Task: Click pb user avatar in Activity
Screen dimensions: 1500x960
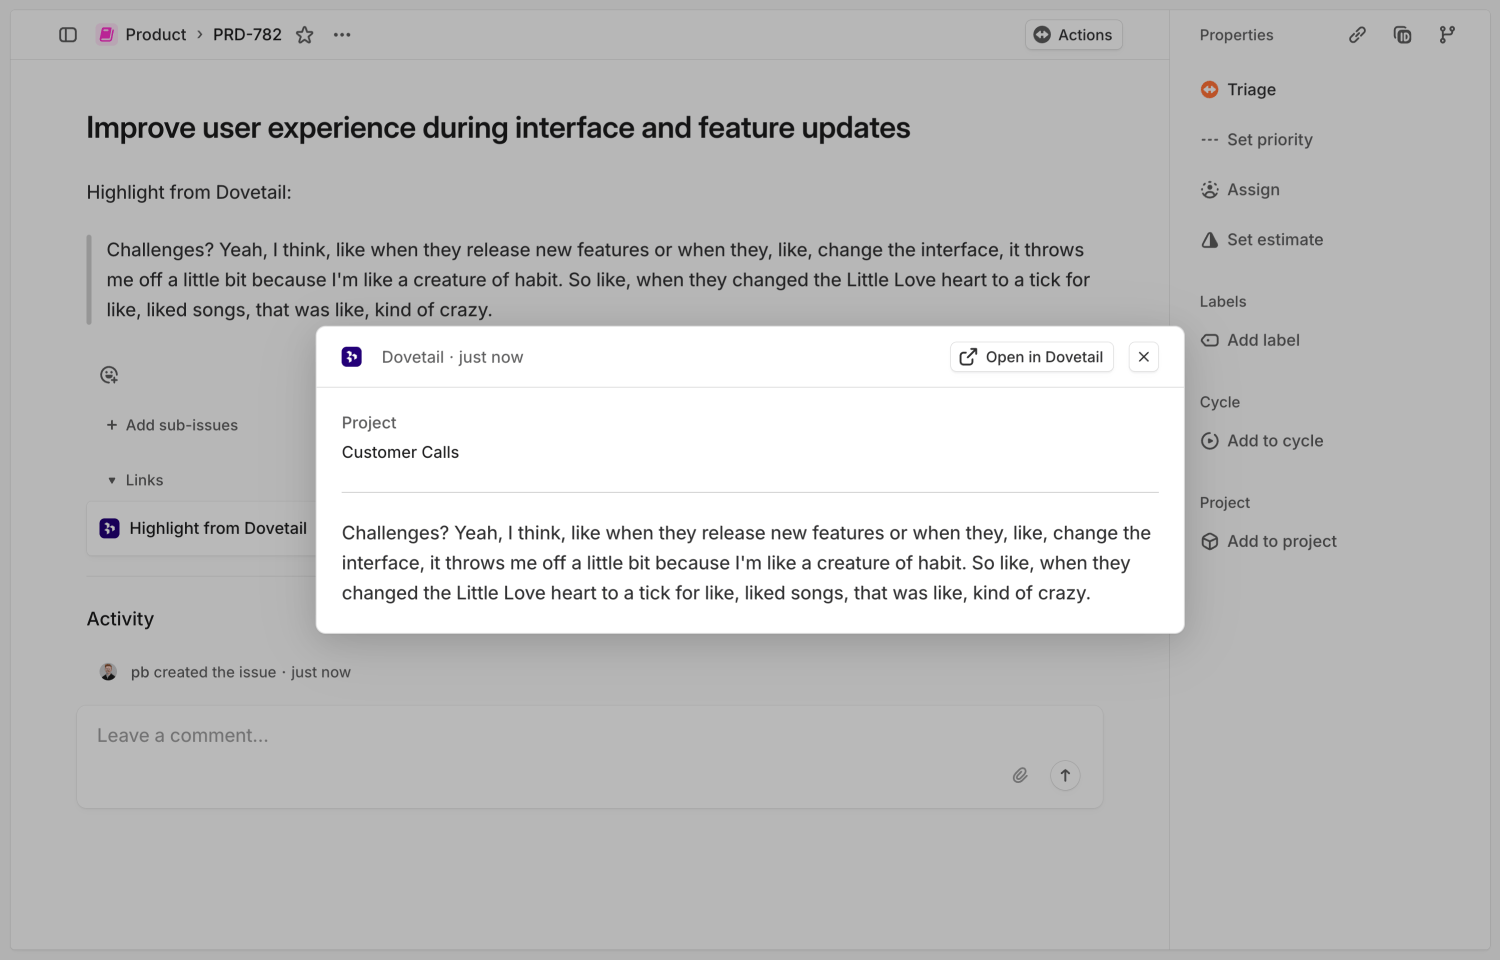Action: click(x=108, y=672)
